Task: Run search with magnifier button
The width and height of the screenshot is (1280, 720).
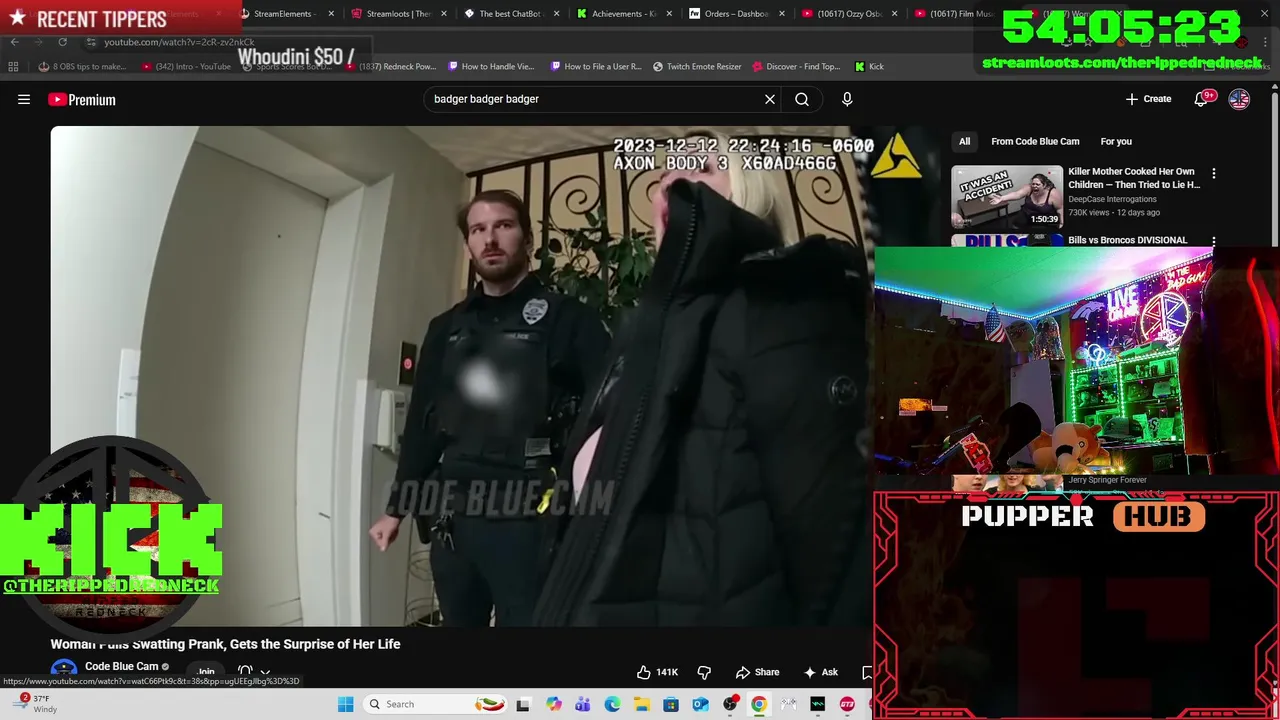Action: coord(802,99)
